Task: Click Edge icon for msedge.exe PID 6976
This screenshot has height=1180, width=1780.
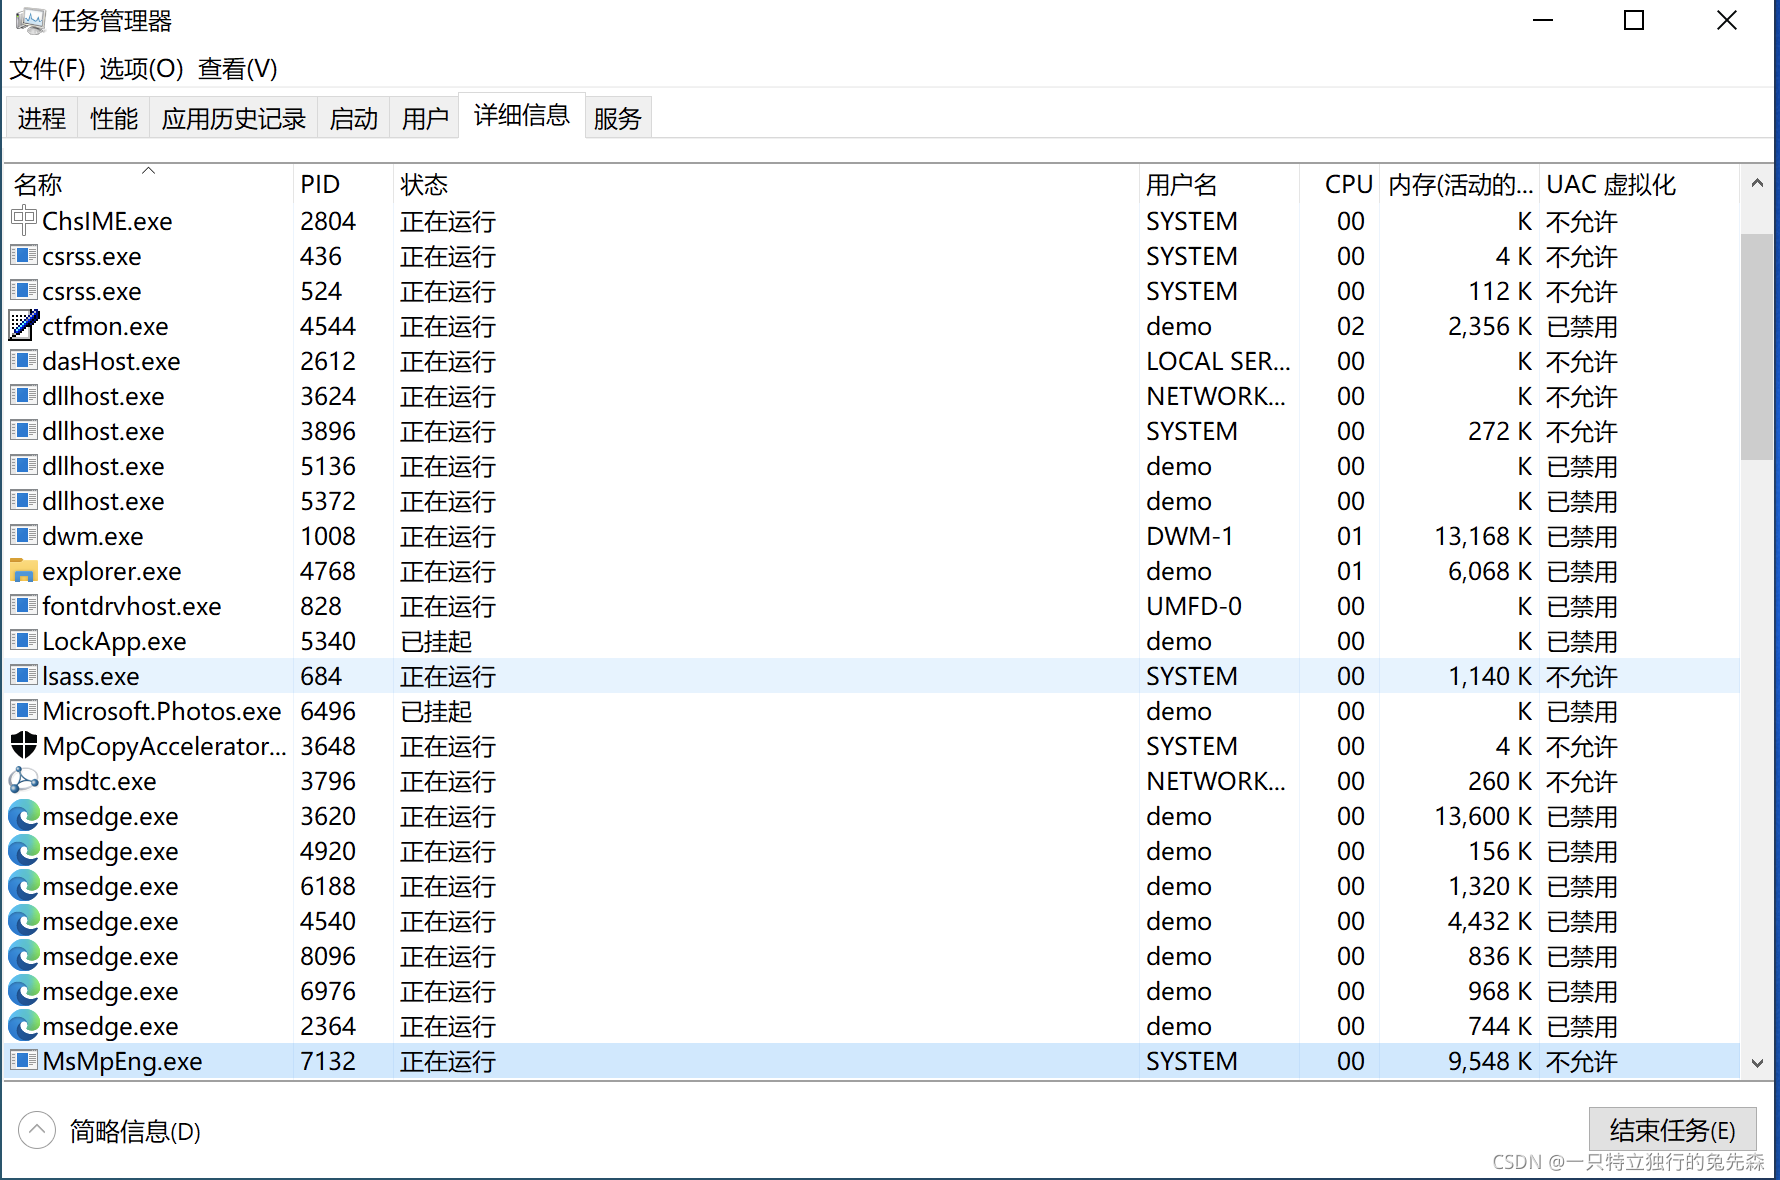Action: [24, 990]
